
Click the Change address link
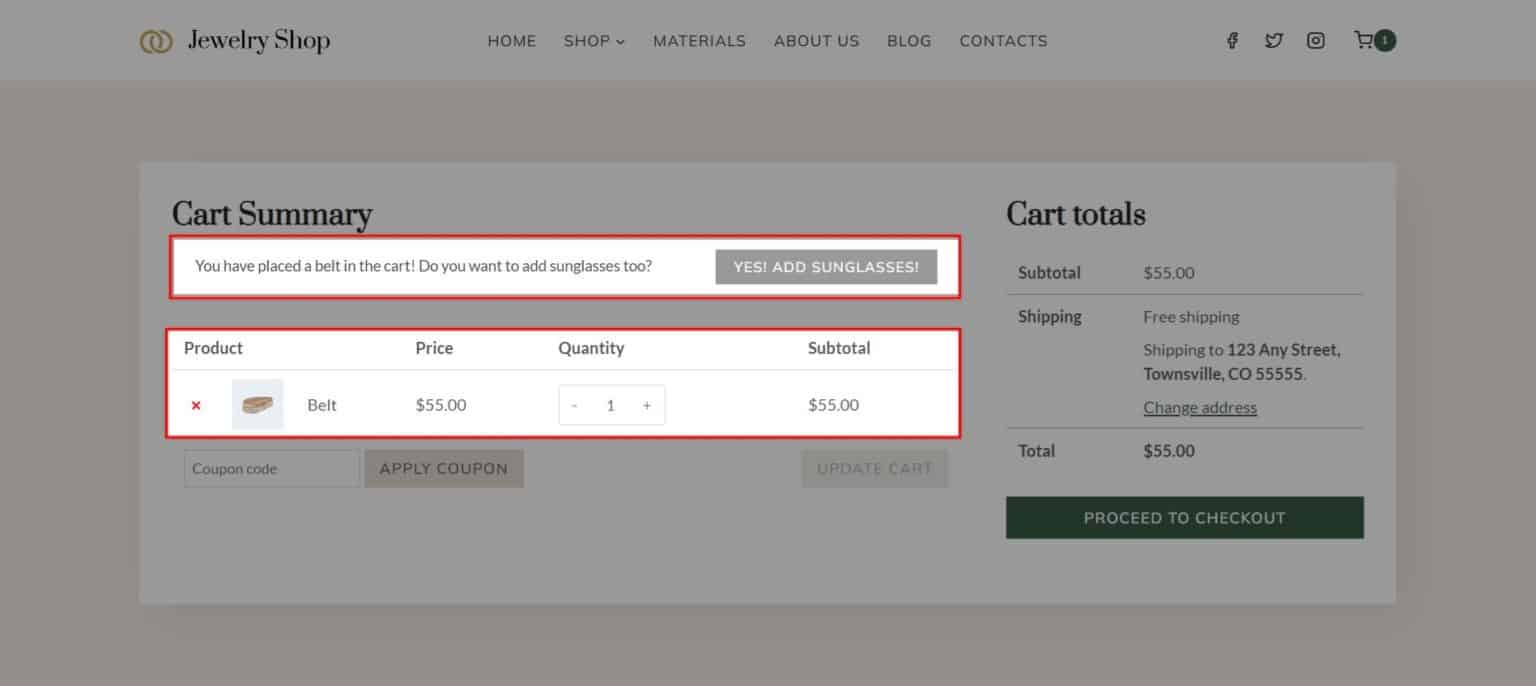click(1200, 408)
